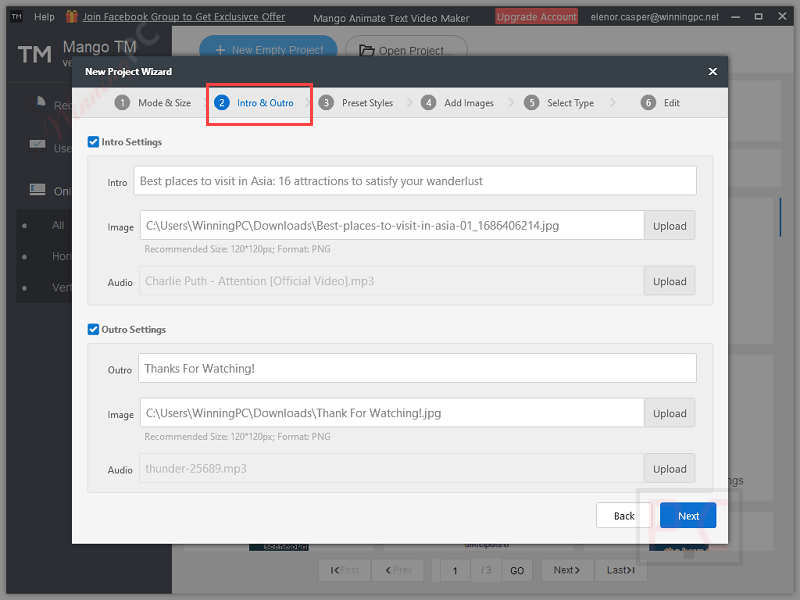Go to the Prev page in pagination
The height and width of the screenshot is (600, 800).
[398, 570]
